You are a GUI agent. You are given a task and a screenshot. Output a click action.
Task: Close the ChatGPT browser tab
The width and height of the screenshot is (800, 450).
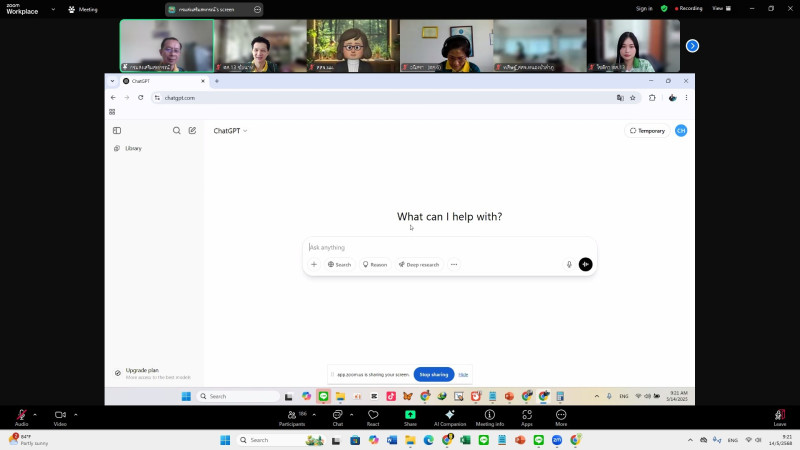pyautogui.click(x=203, y=81)
